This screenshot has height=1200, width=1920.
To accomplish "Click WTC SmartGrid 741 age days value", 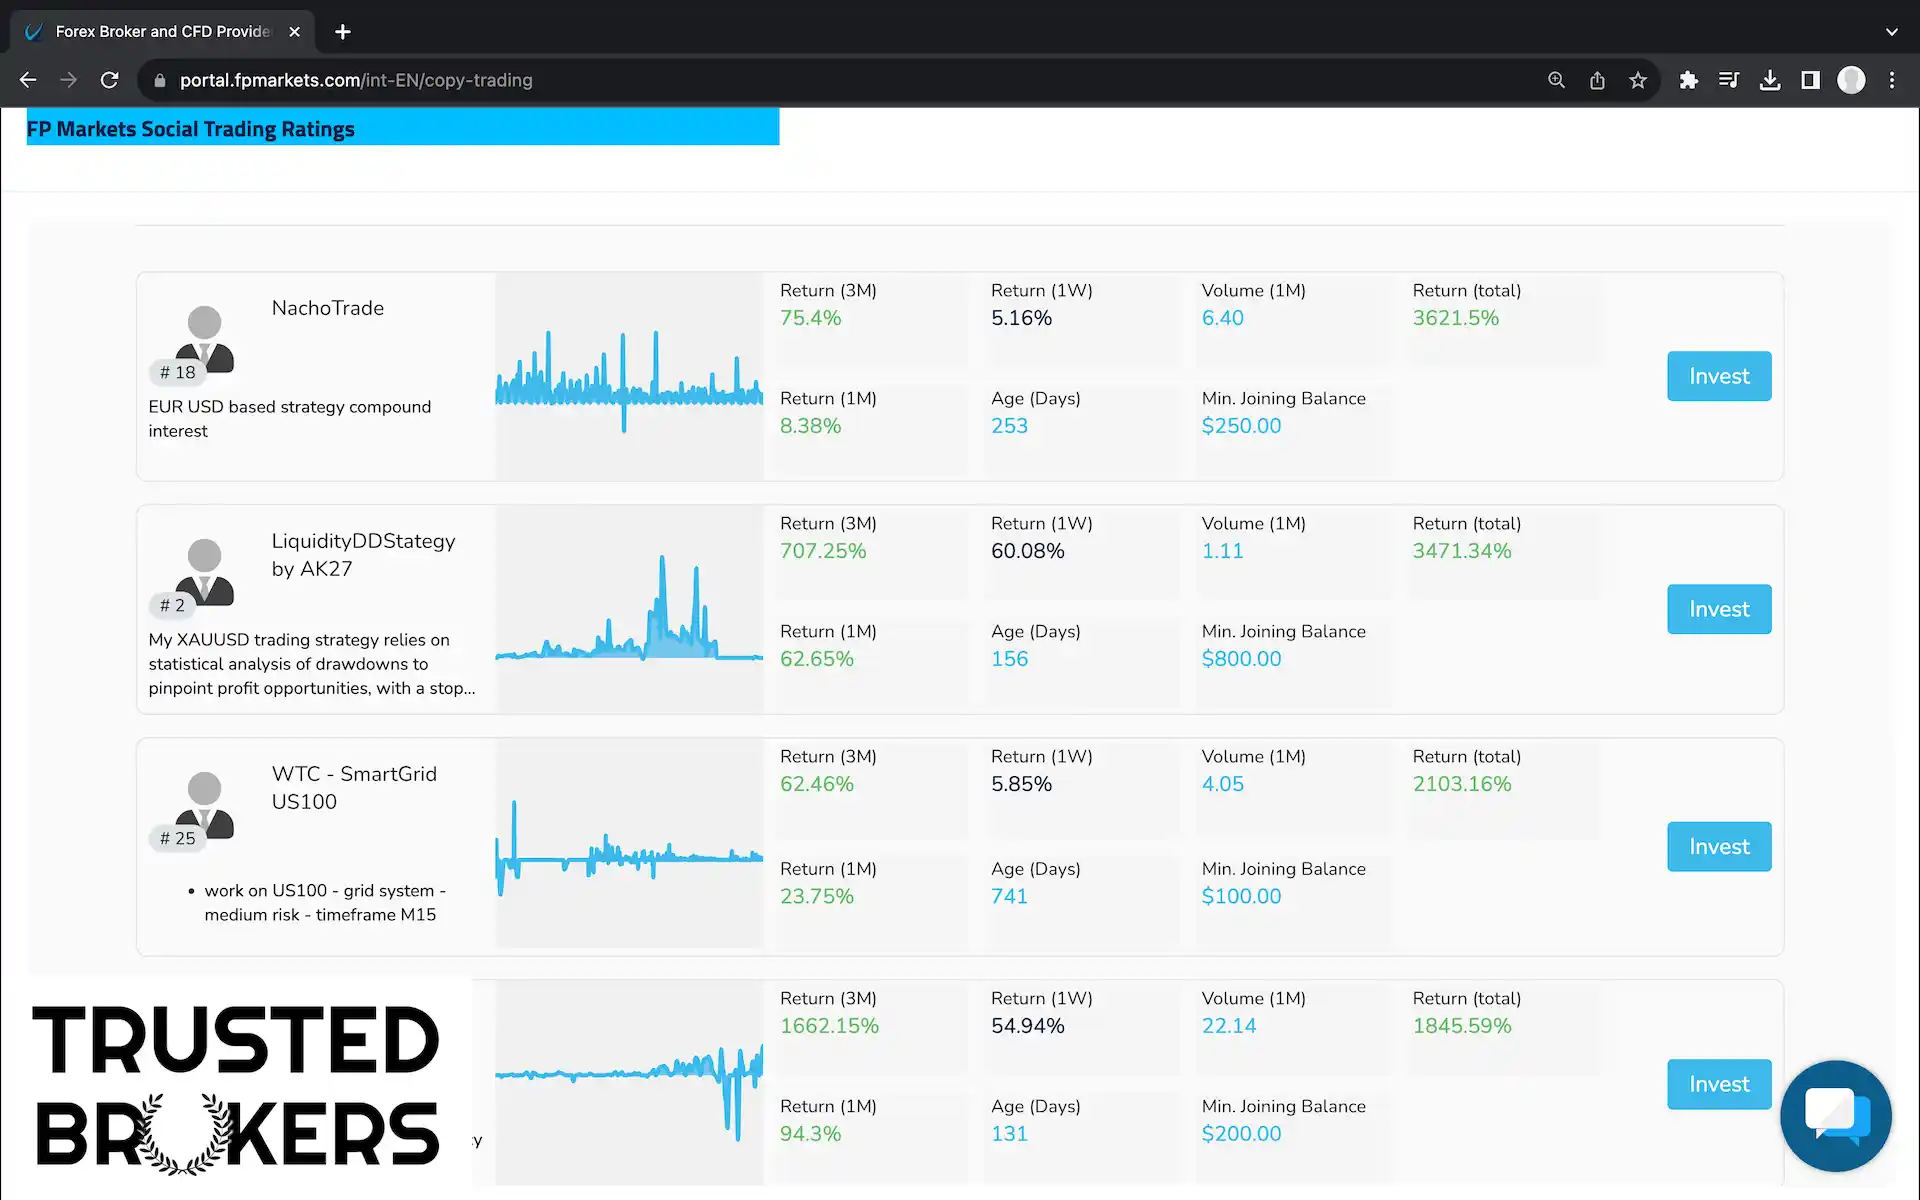I will pos(1009,896).
